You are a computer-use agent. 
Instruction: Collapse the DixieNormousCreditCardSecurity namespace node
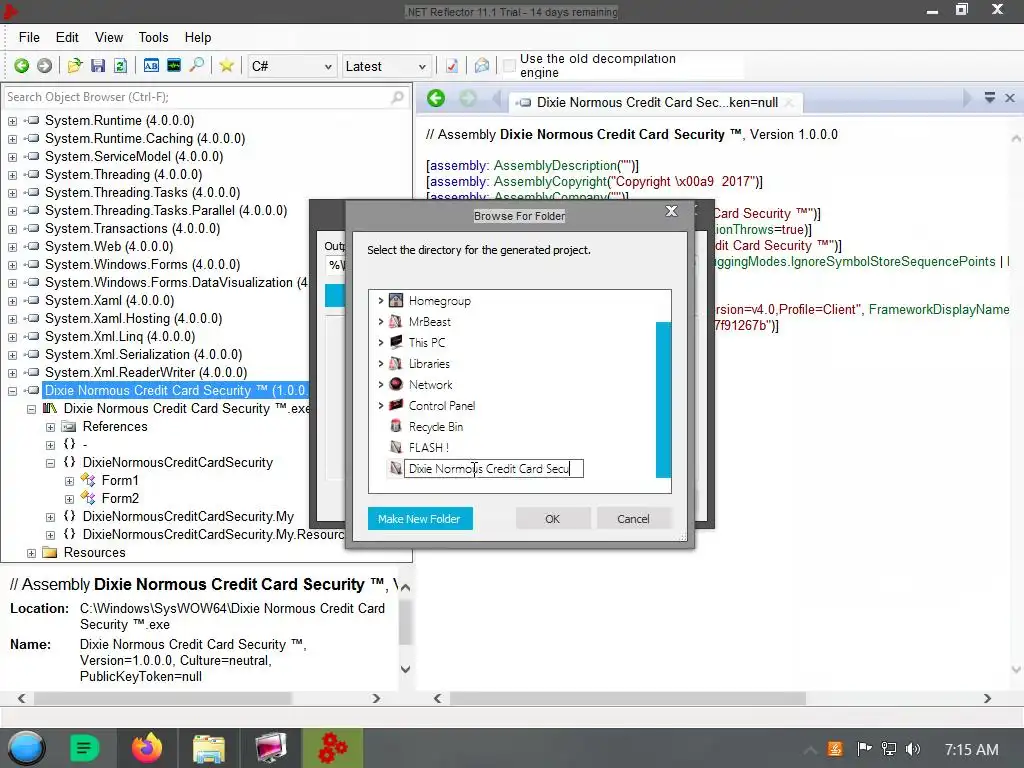pos(50,463)
